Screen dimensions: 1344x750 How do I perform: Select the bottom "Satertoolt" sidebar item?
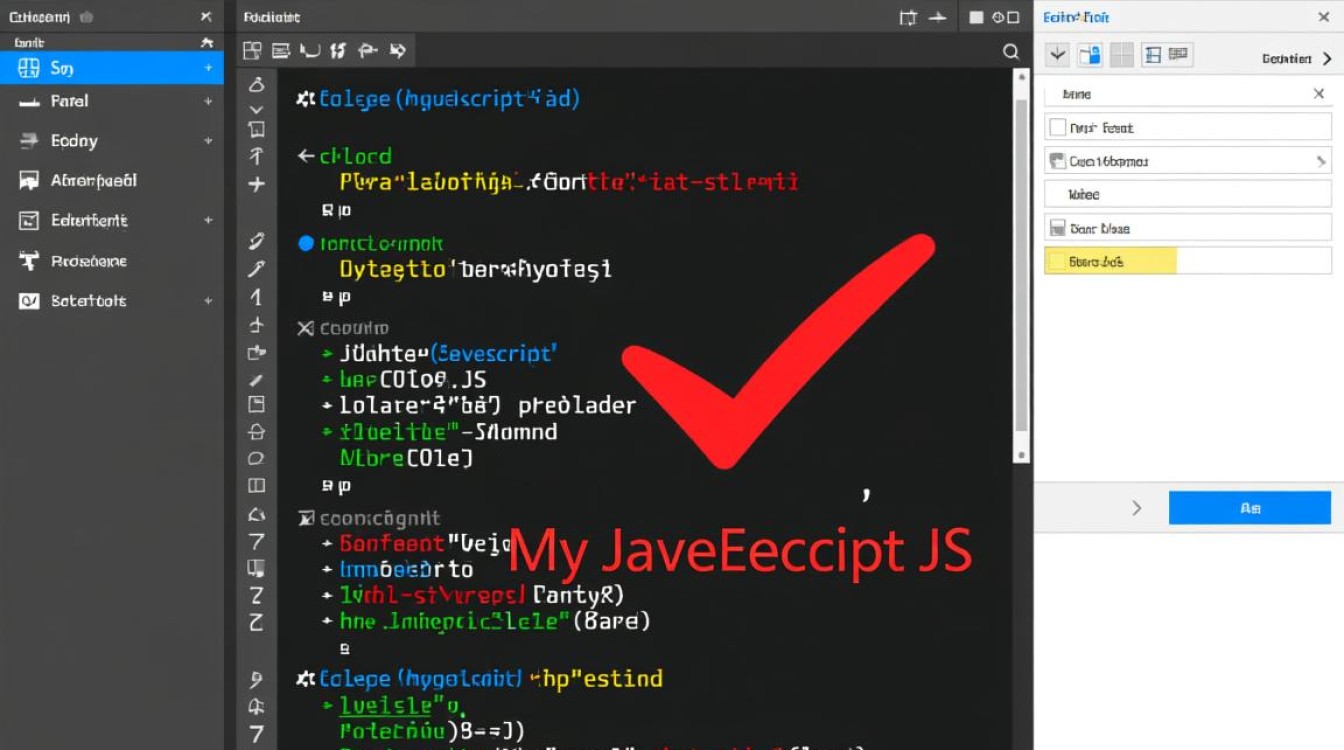[x=112, y=300]
